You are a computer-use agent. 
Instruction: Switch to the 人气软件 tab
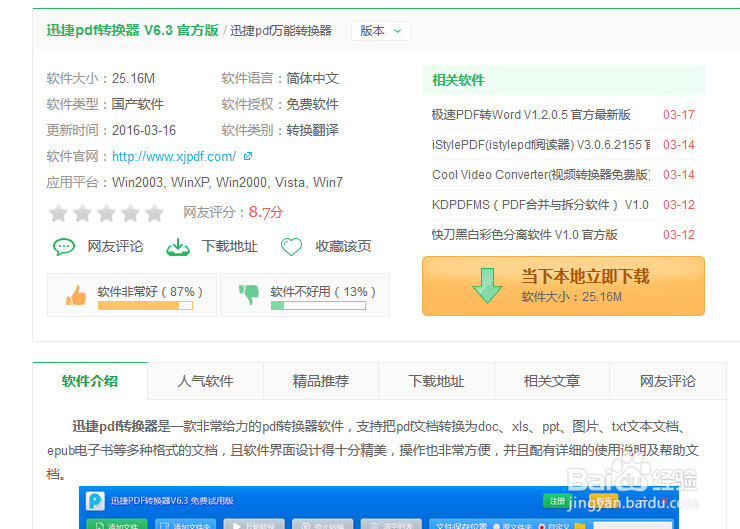click(x=205, y=381)
